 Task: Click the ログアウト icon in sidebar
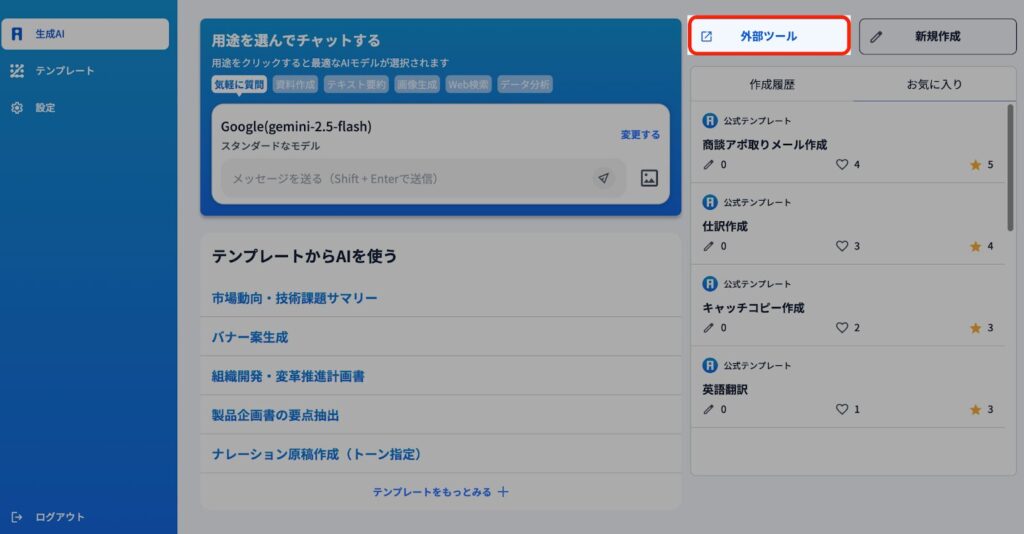coord(17,517)
